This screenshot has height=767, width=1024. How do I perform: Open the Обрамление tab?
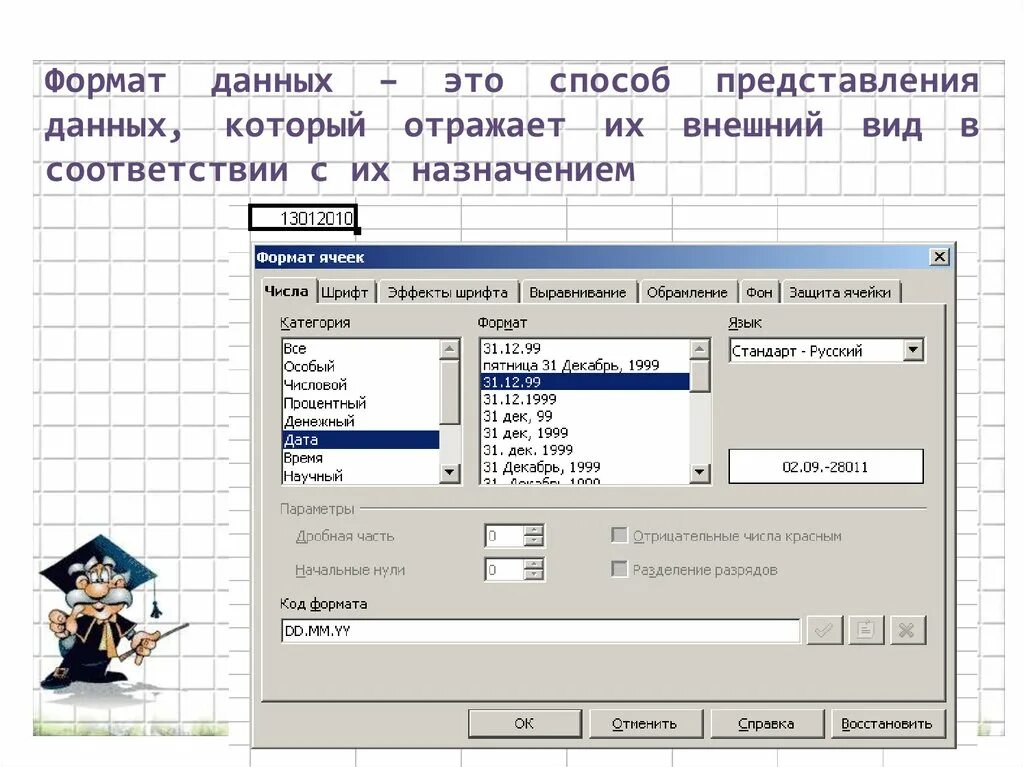pos(687,293)
